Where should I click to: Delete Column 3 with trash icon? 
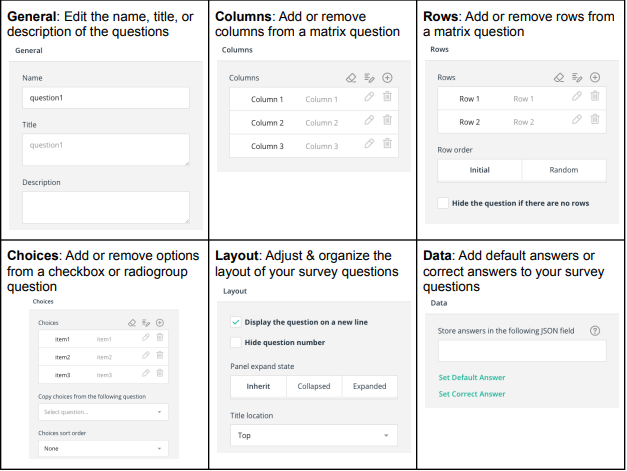point(387,143)
